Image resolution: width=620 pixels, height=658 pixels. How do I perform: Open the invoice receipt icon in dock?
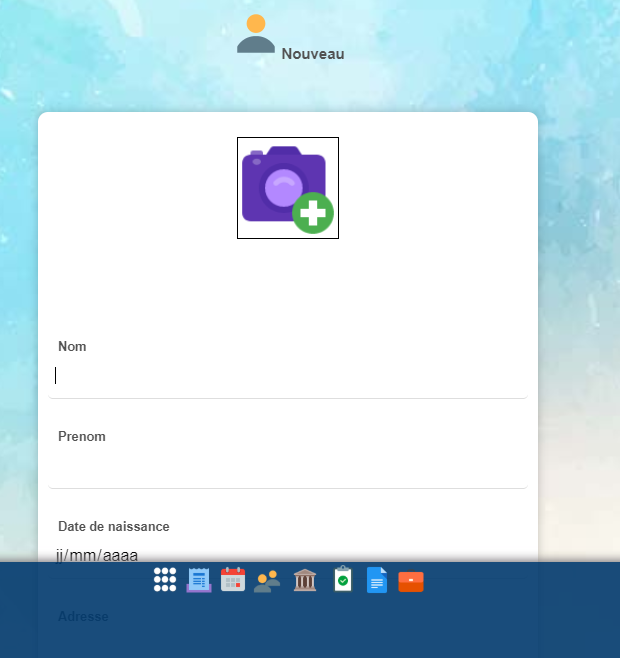(x=199, y=580)
